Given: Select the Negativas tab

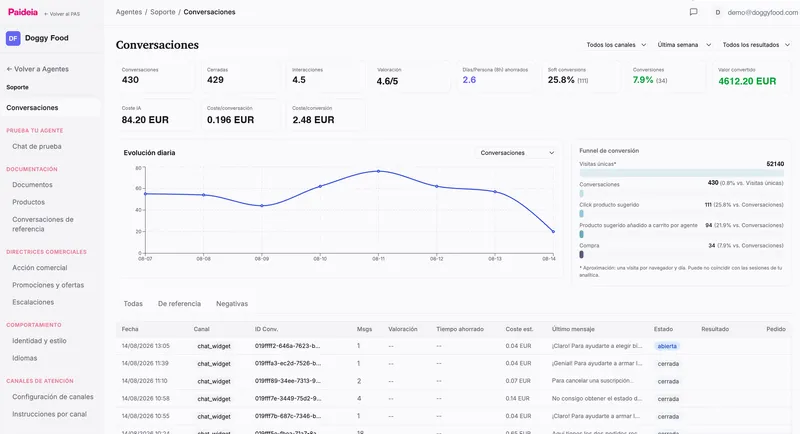Looking at the screenshot, I should click(232, 303).
